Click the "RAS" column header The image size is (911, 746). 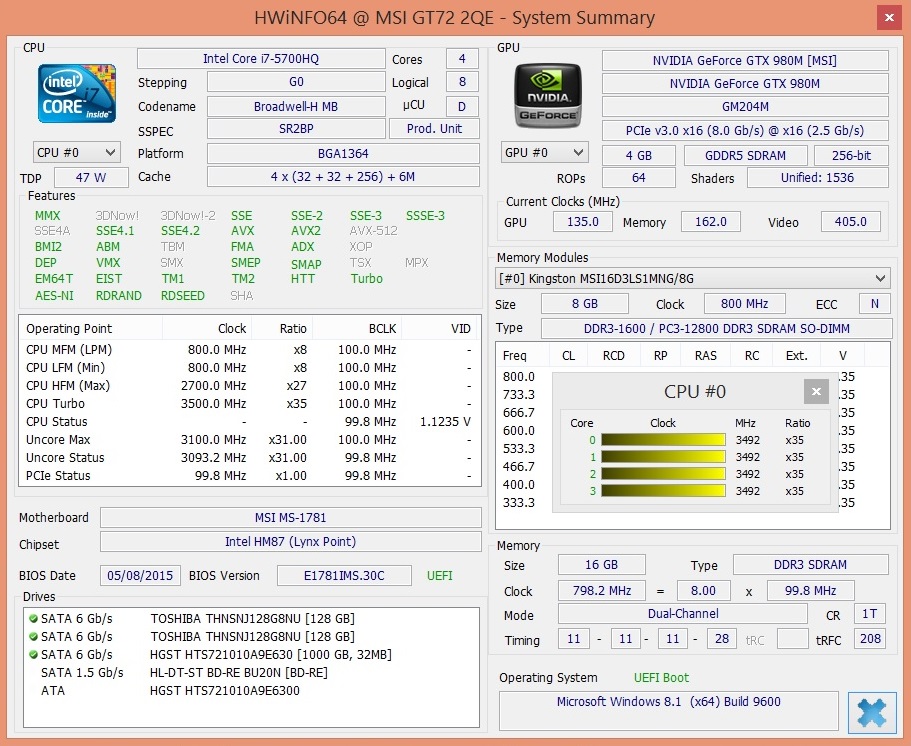pyautogui.click(x=706, y=356)
